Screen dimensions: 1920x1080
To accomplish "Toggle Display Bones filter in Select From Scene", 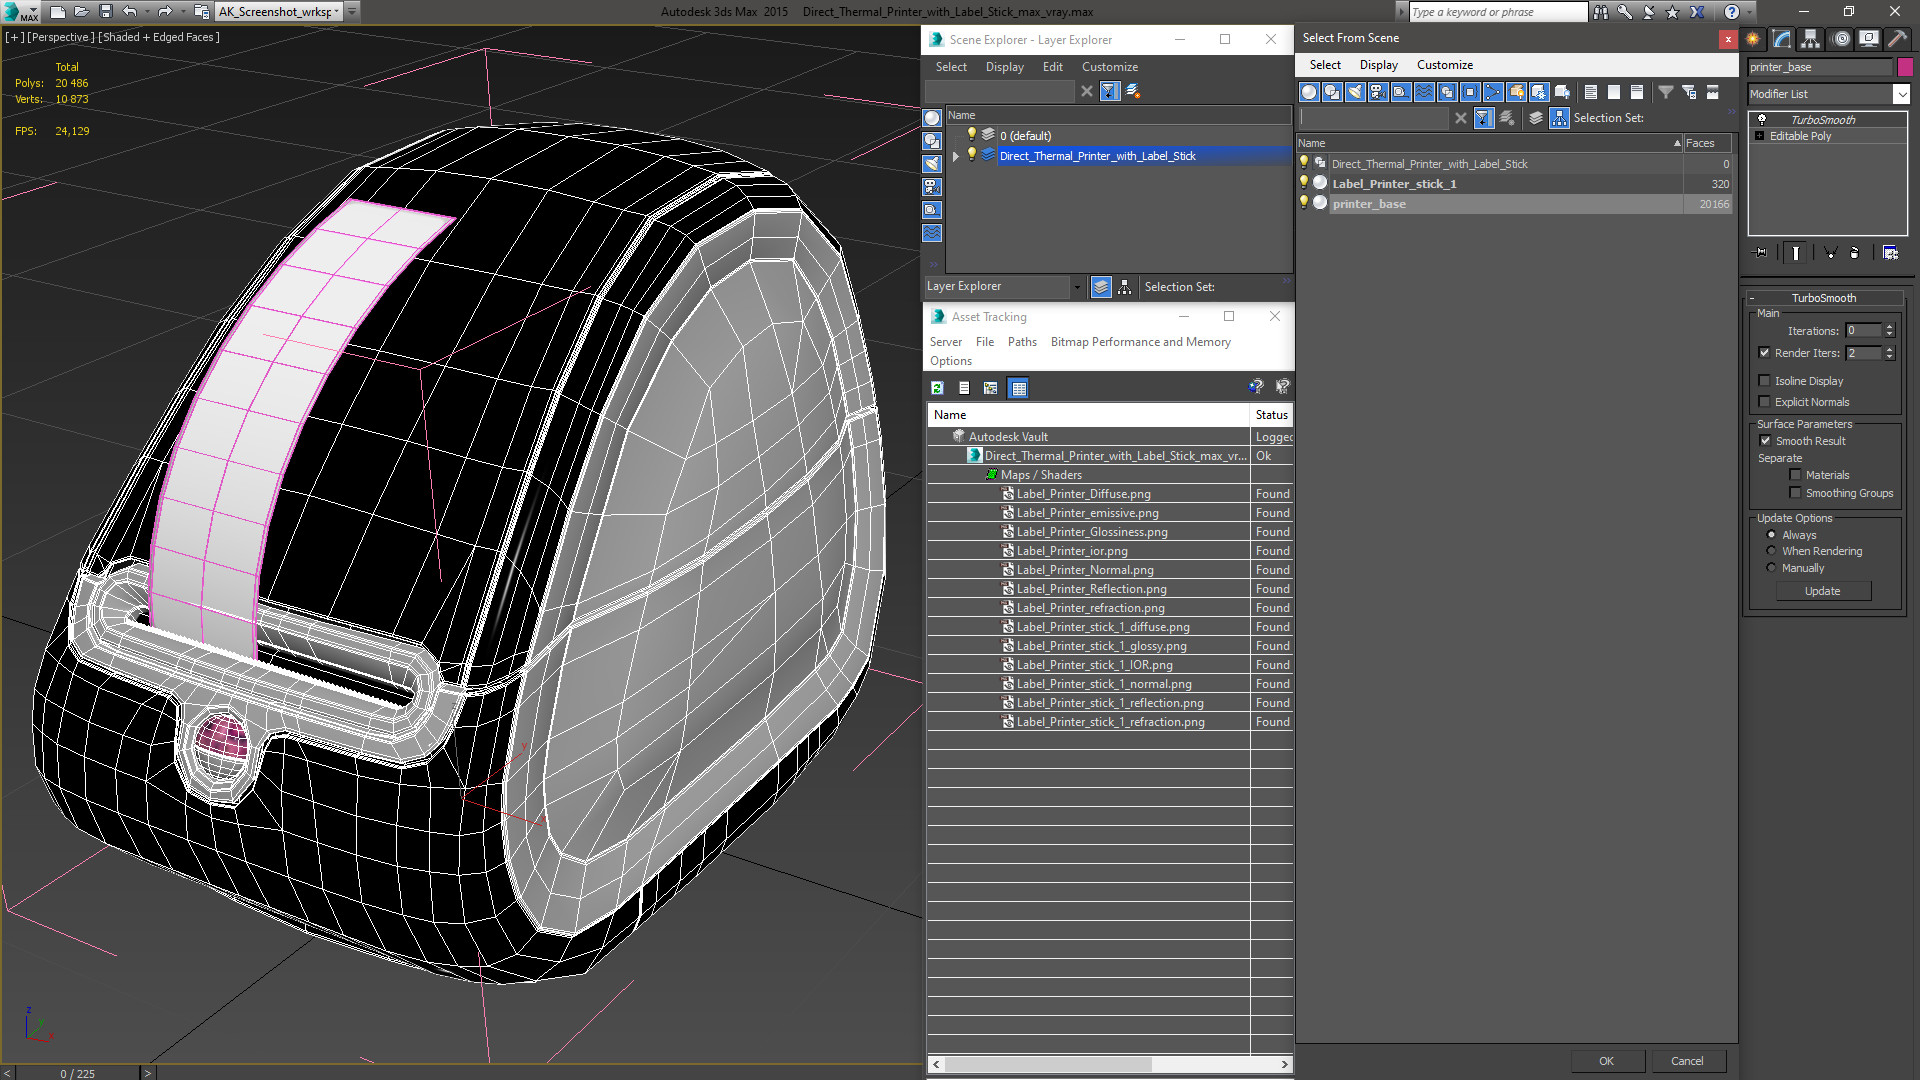I will pos(1493,92).
